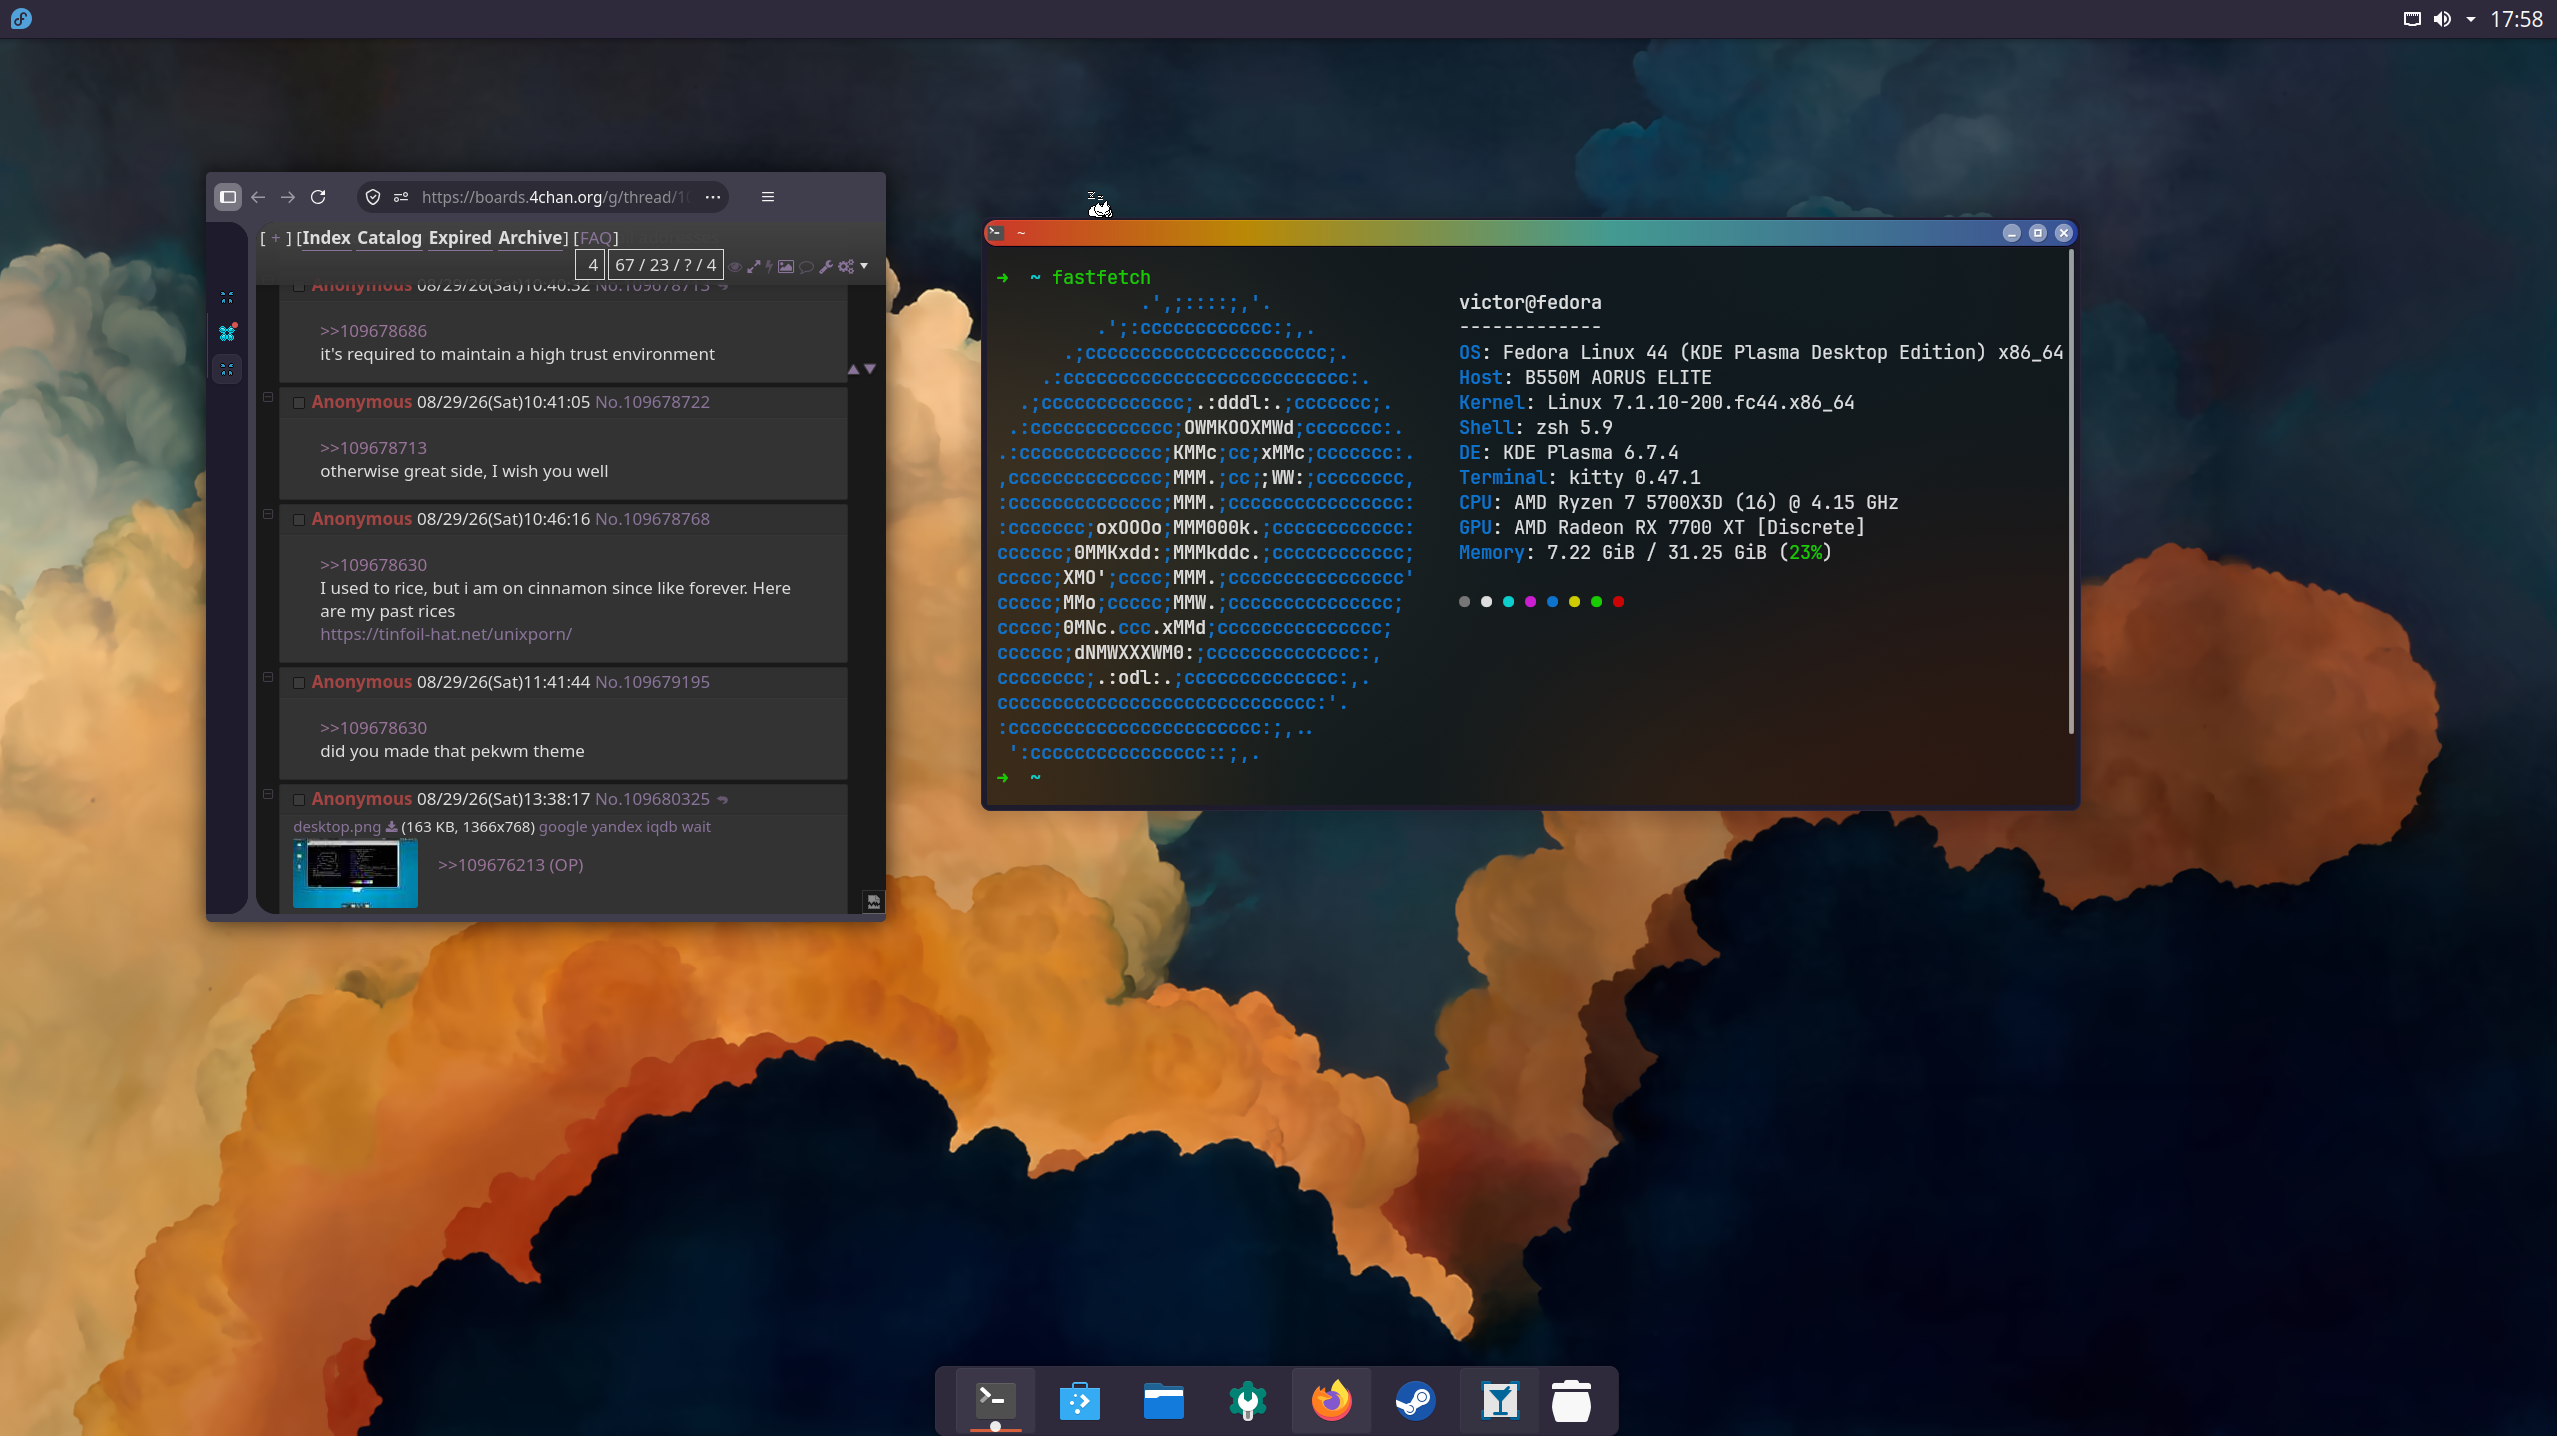Open Dolphin file manager from the dock
Image resolution: width=2557 pixels, height=1436 pixels.
(x=1164, y=1401)
